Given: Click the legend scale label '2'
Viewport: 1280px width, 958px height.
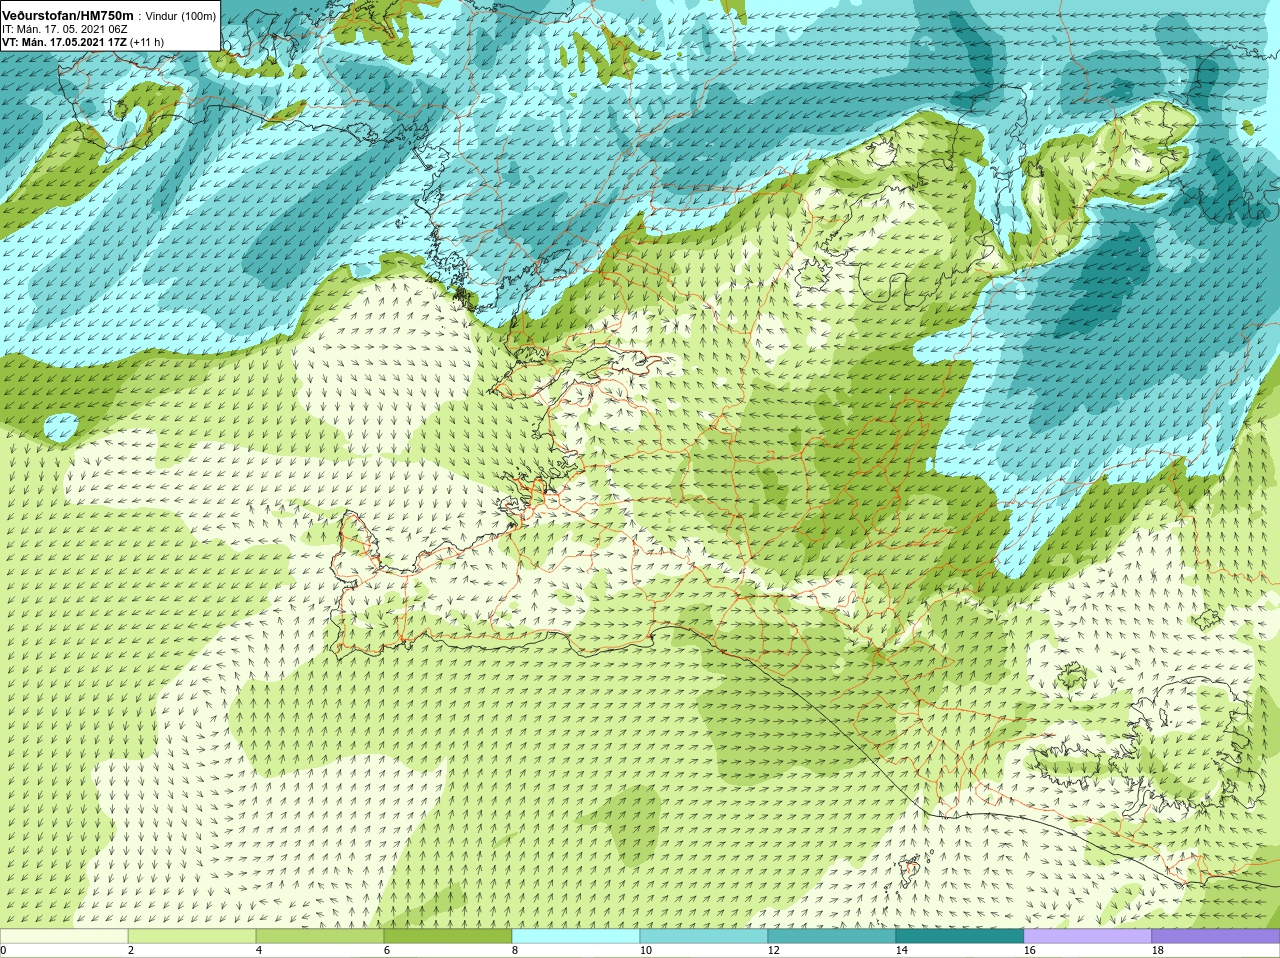Looking at the screenshot, I should 131,950.
